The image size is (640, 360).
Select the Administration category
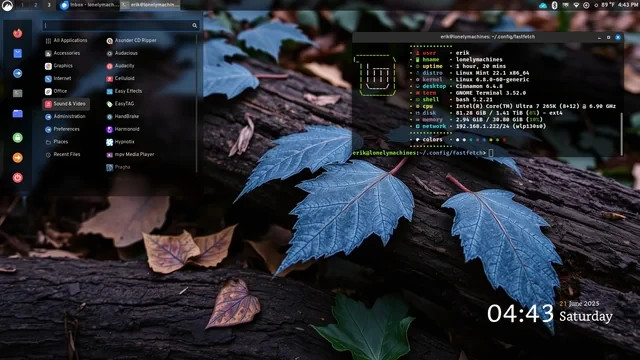tap(65, 116)
